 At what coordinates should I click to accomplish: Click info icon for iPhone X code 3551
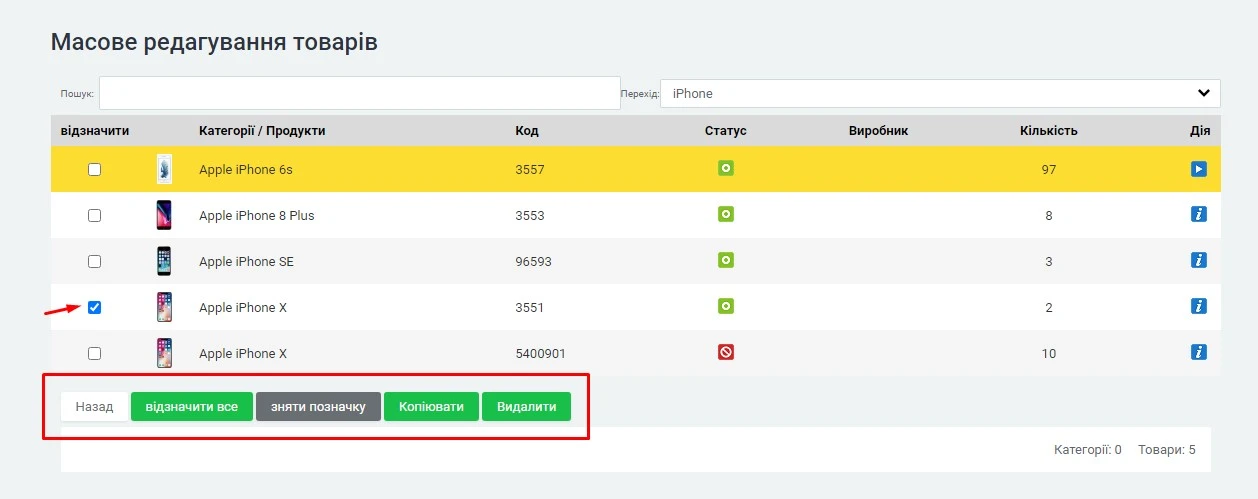tap(1199, 307)
